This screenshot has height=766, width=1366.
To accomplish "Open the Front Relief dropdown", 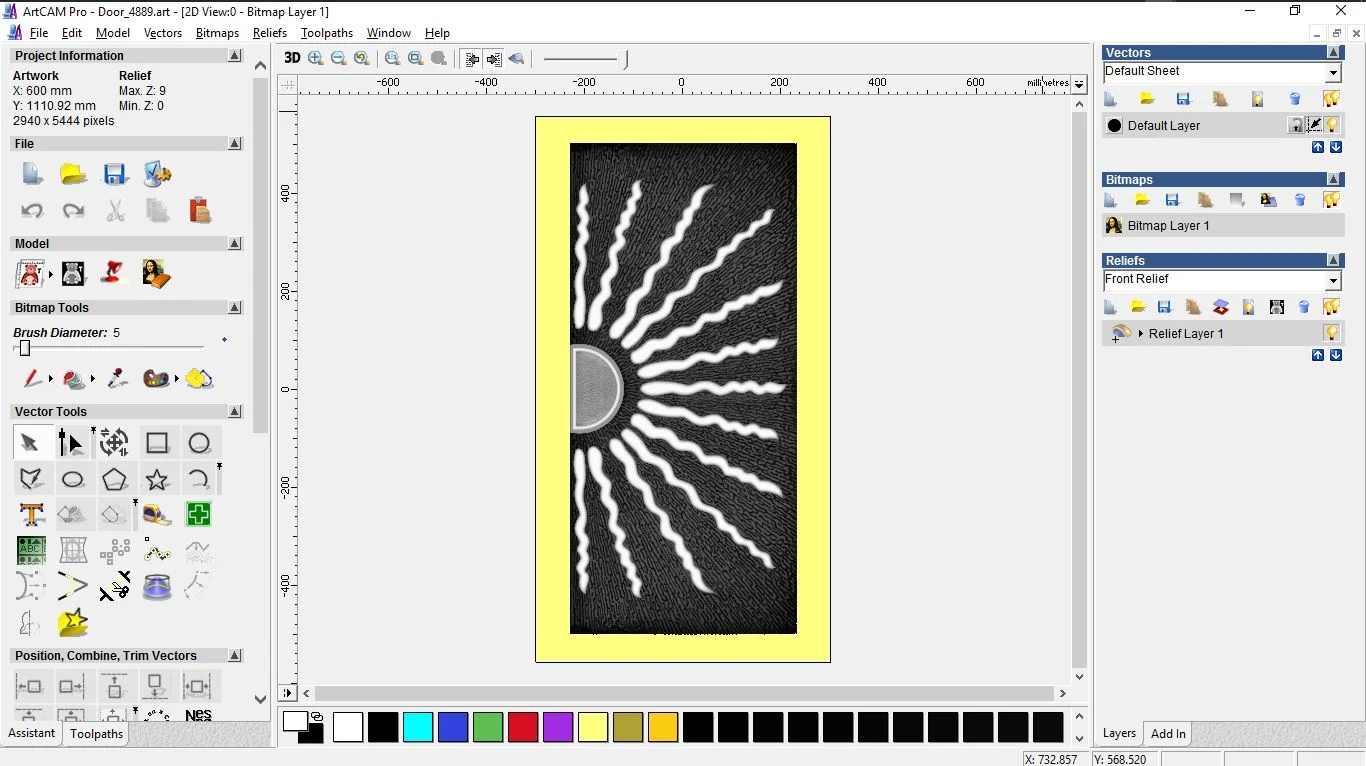I will [1333, 281].
